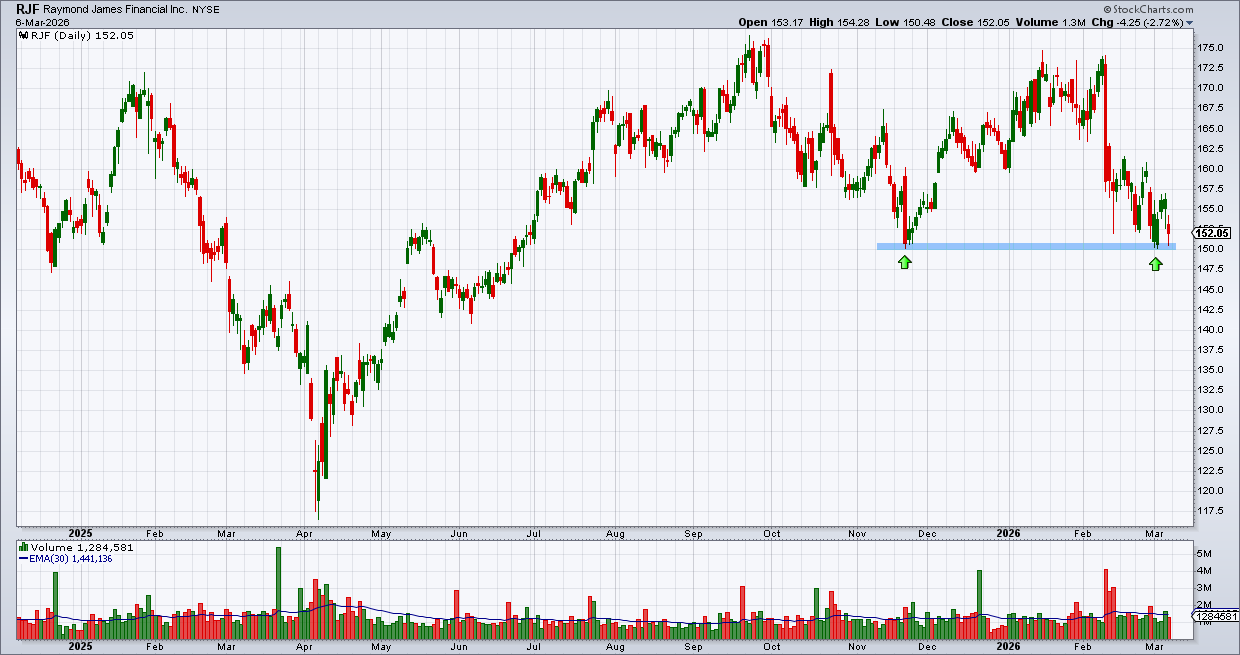Click the 175.0 price axis label
1240x655 pixels.
pos(1211,48)
